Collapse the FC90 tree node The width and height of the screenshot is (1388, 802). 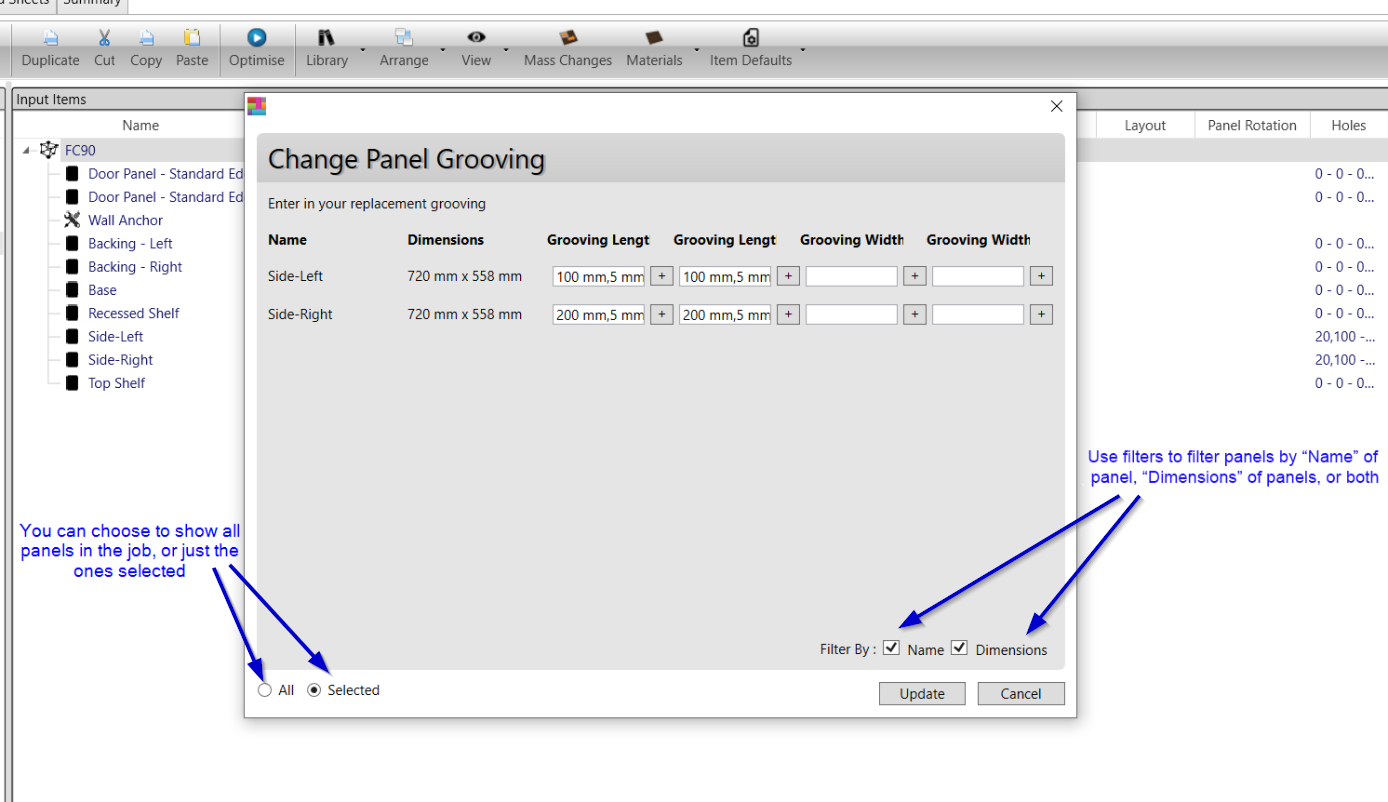click(x=26, y=150)
